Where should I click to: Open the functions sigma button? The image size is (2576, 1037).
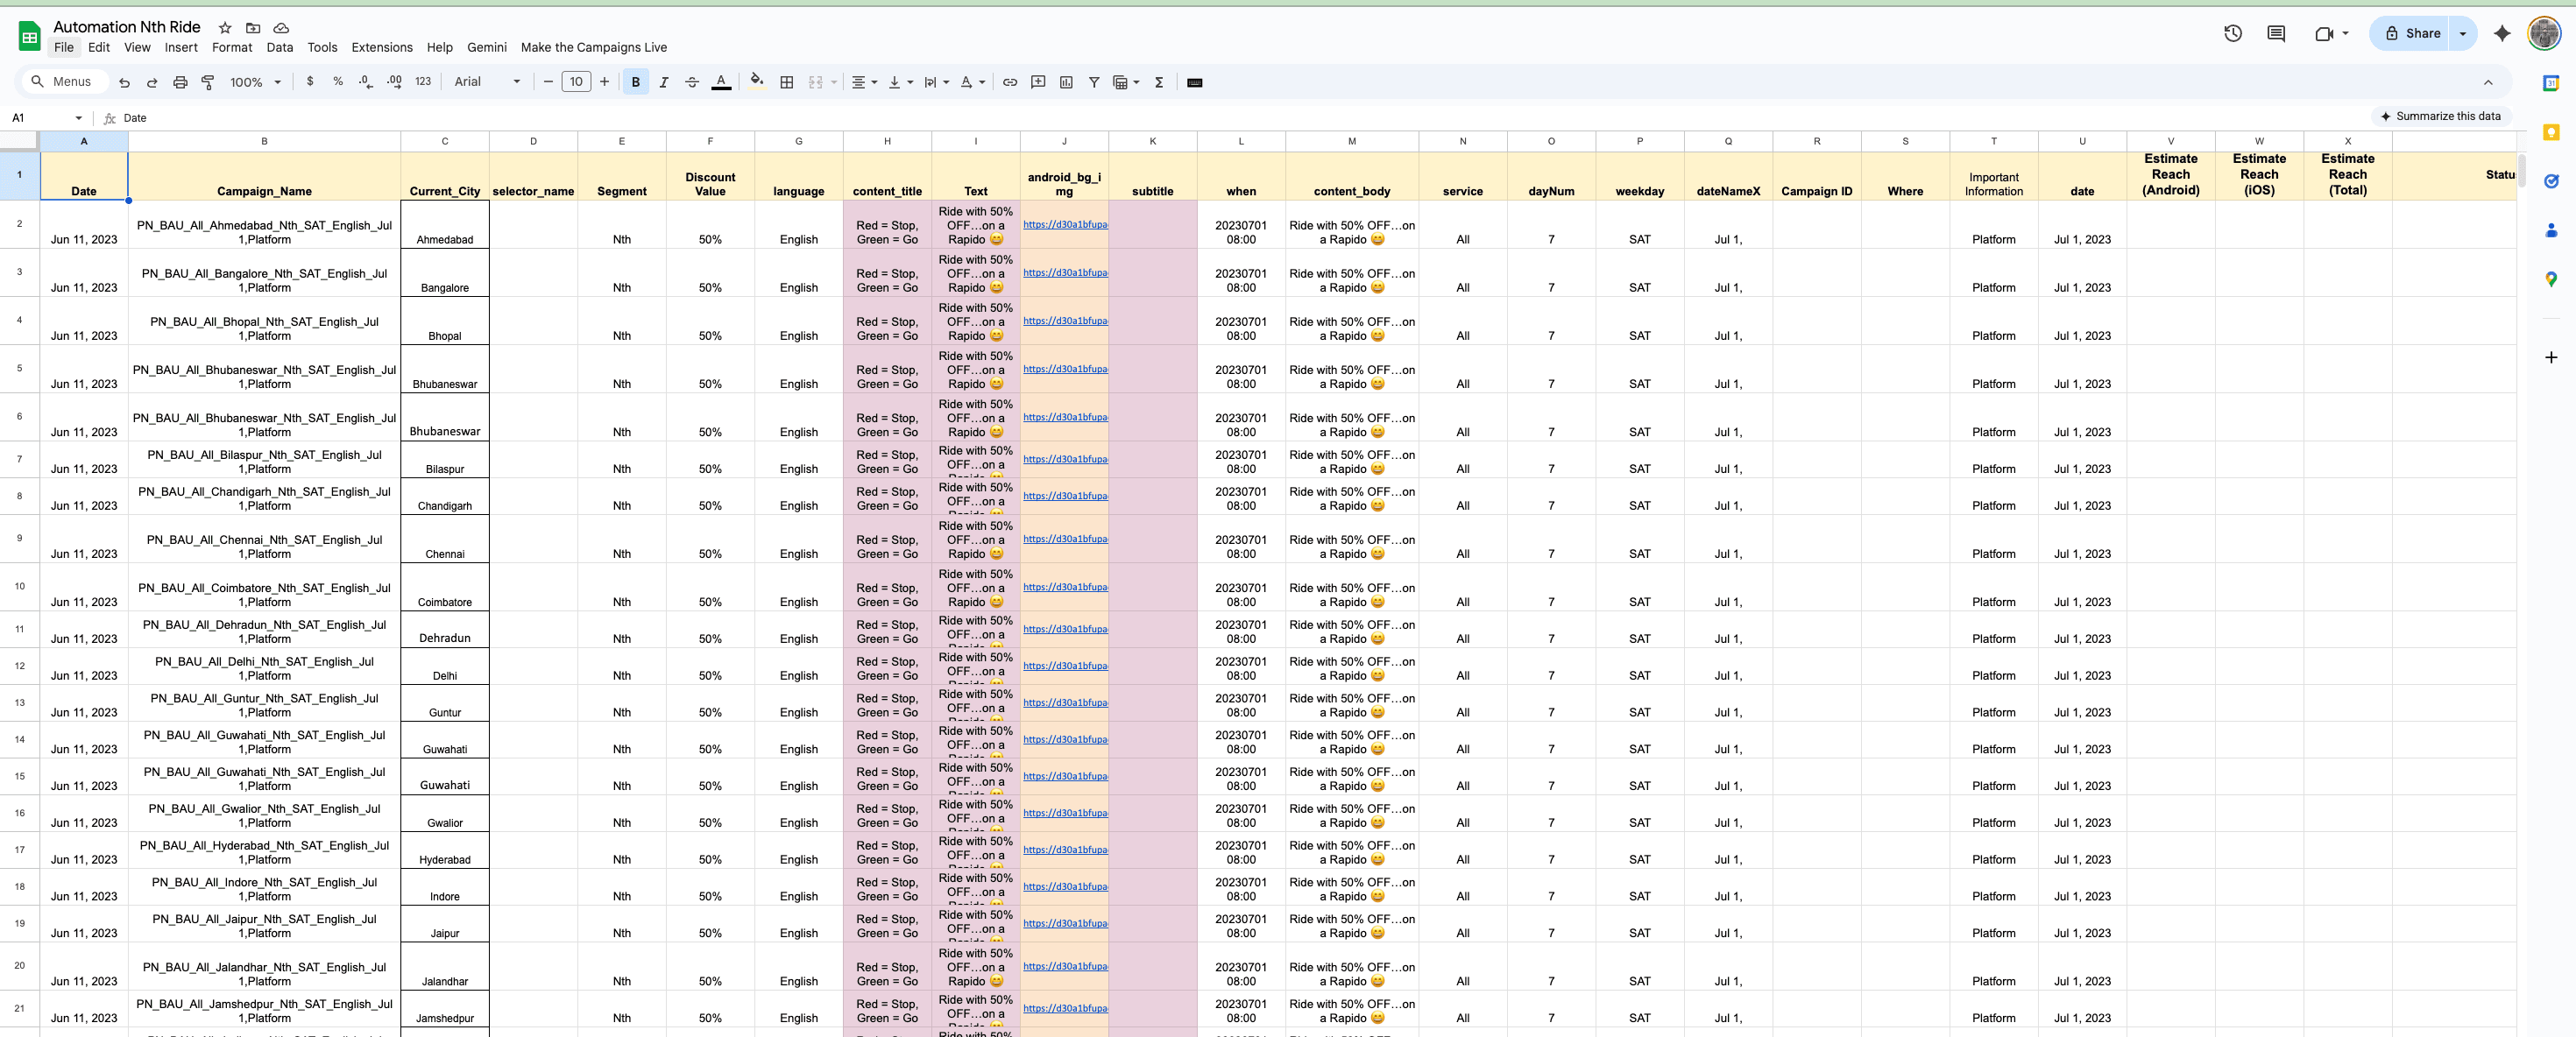point(1159,82)
